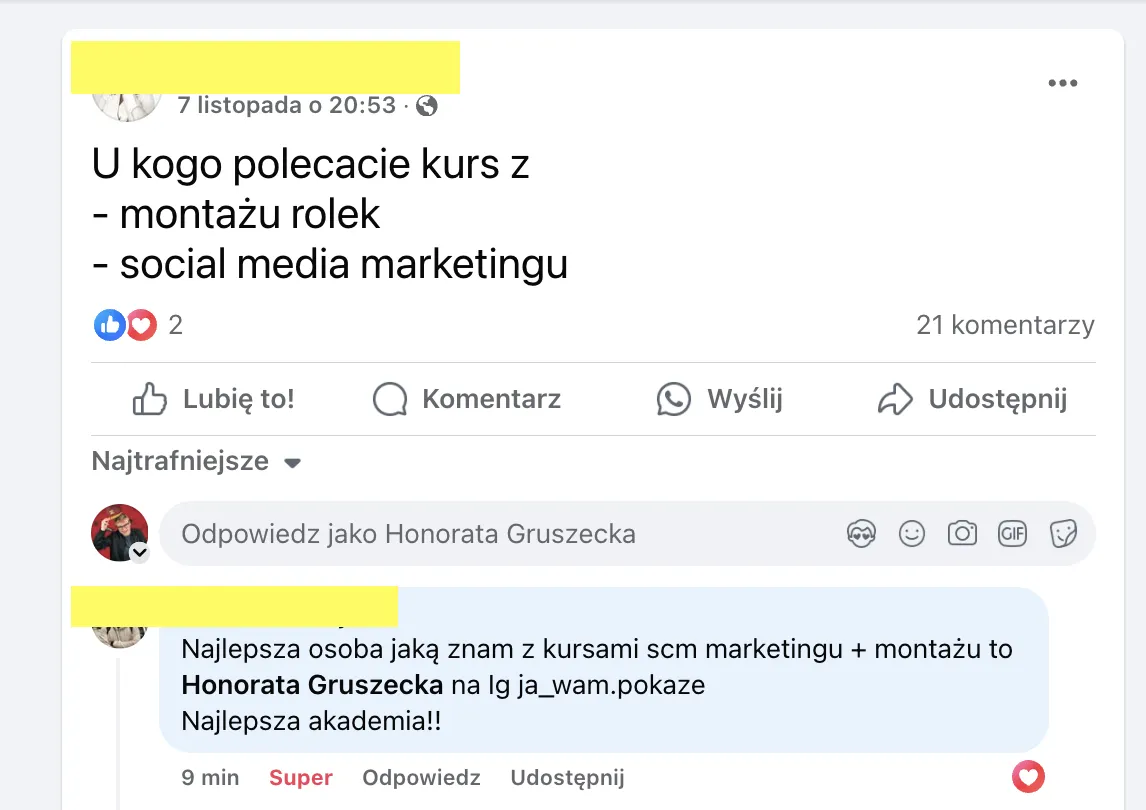The image size is (1146, 810).
Task: Open the three-dot post options menu
Action: tap(1062, 83)
